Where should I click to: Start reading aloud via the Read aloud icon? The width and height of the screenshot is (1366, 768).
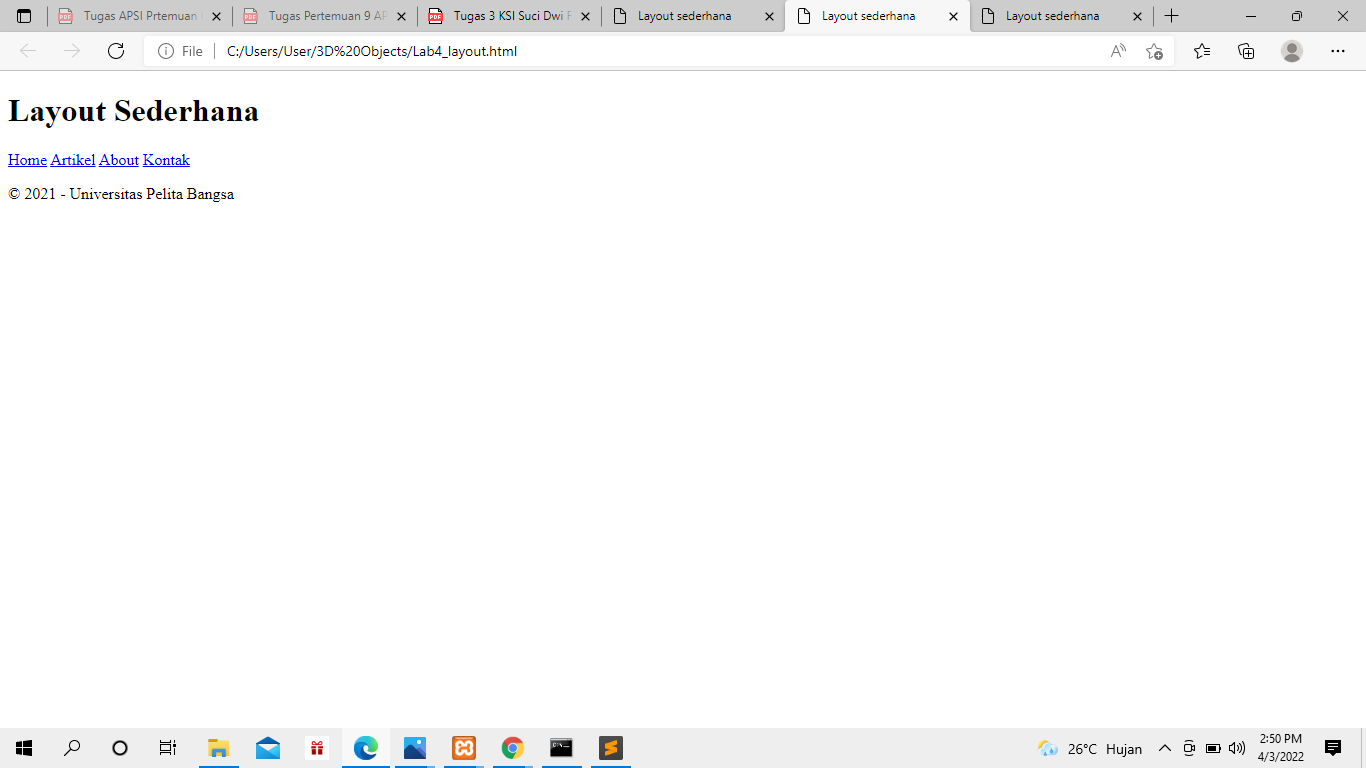pos(1117,50)
